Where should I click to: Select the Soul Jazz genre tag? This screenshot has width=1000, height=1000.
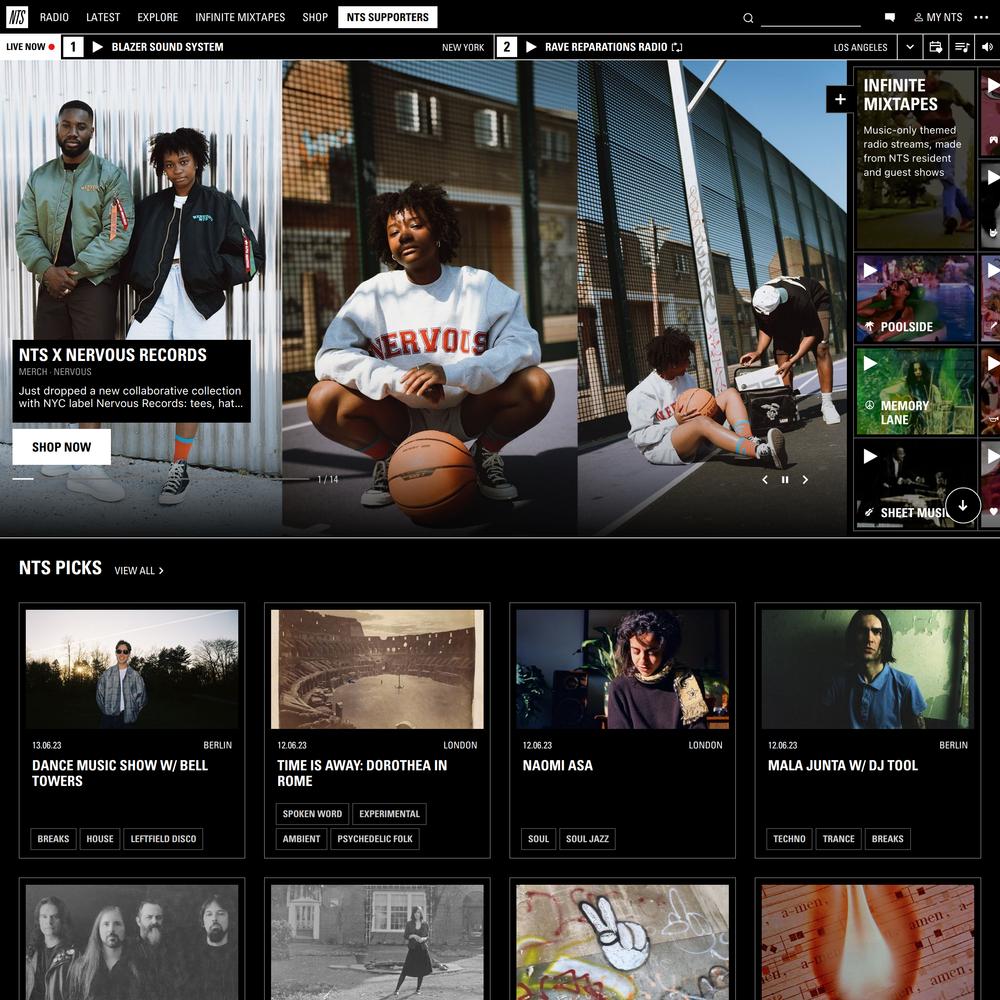tap(587, 839)
